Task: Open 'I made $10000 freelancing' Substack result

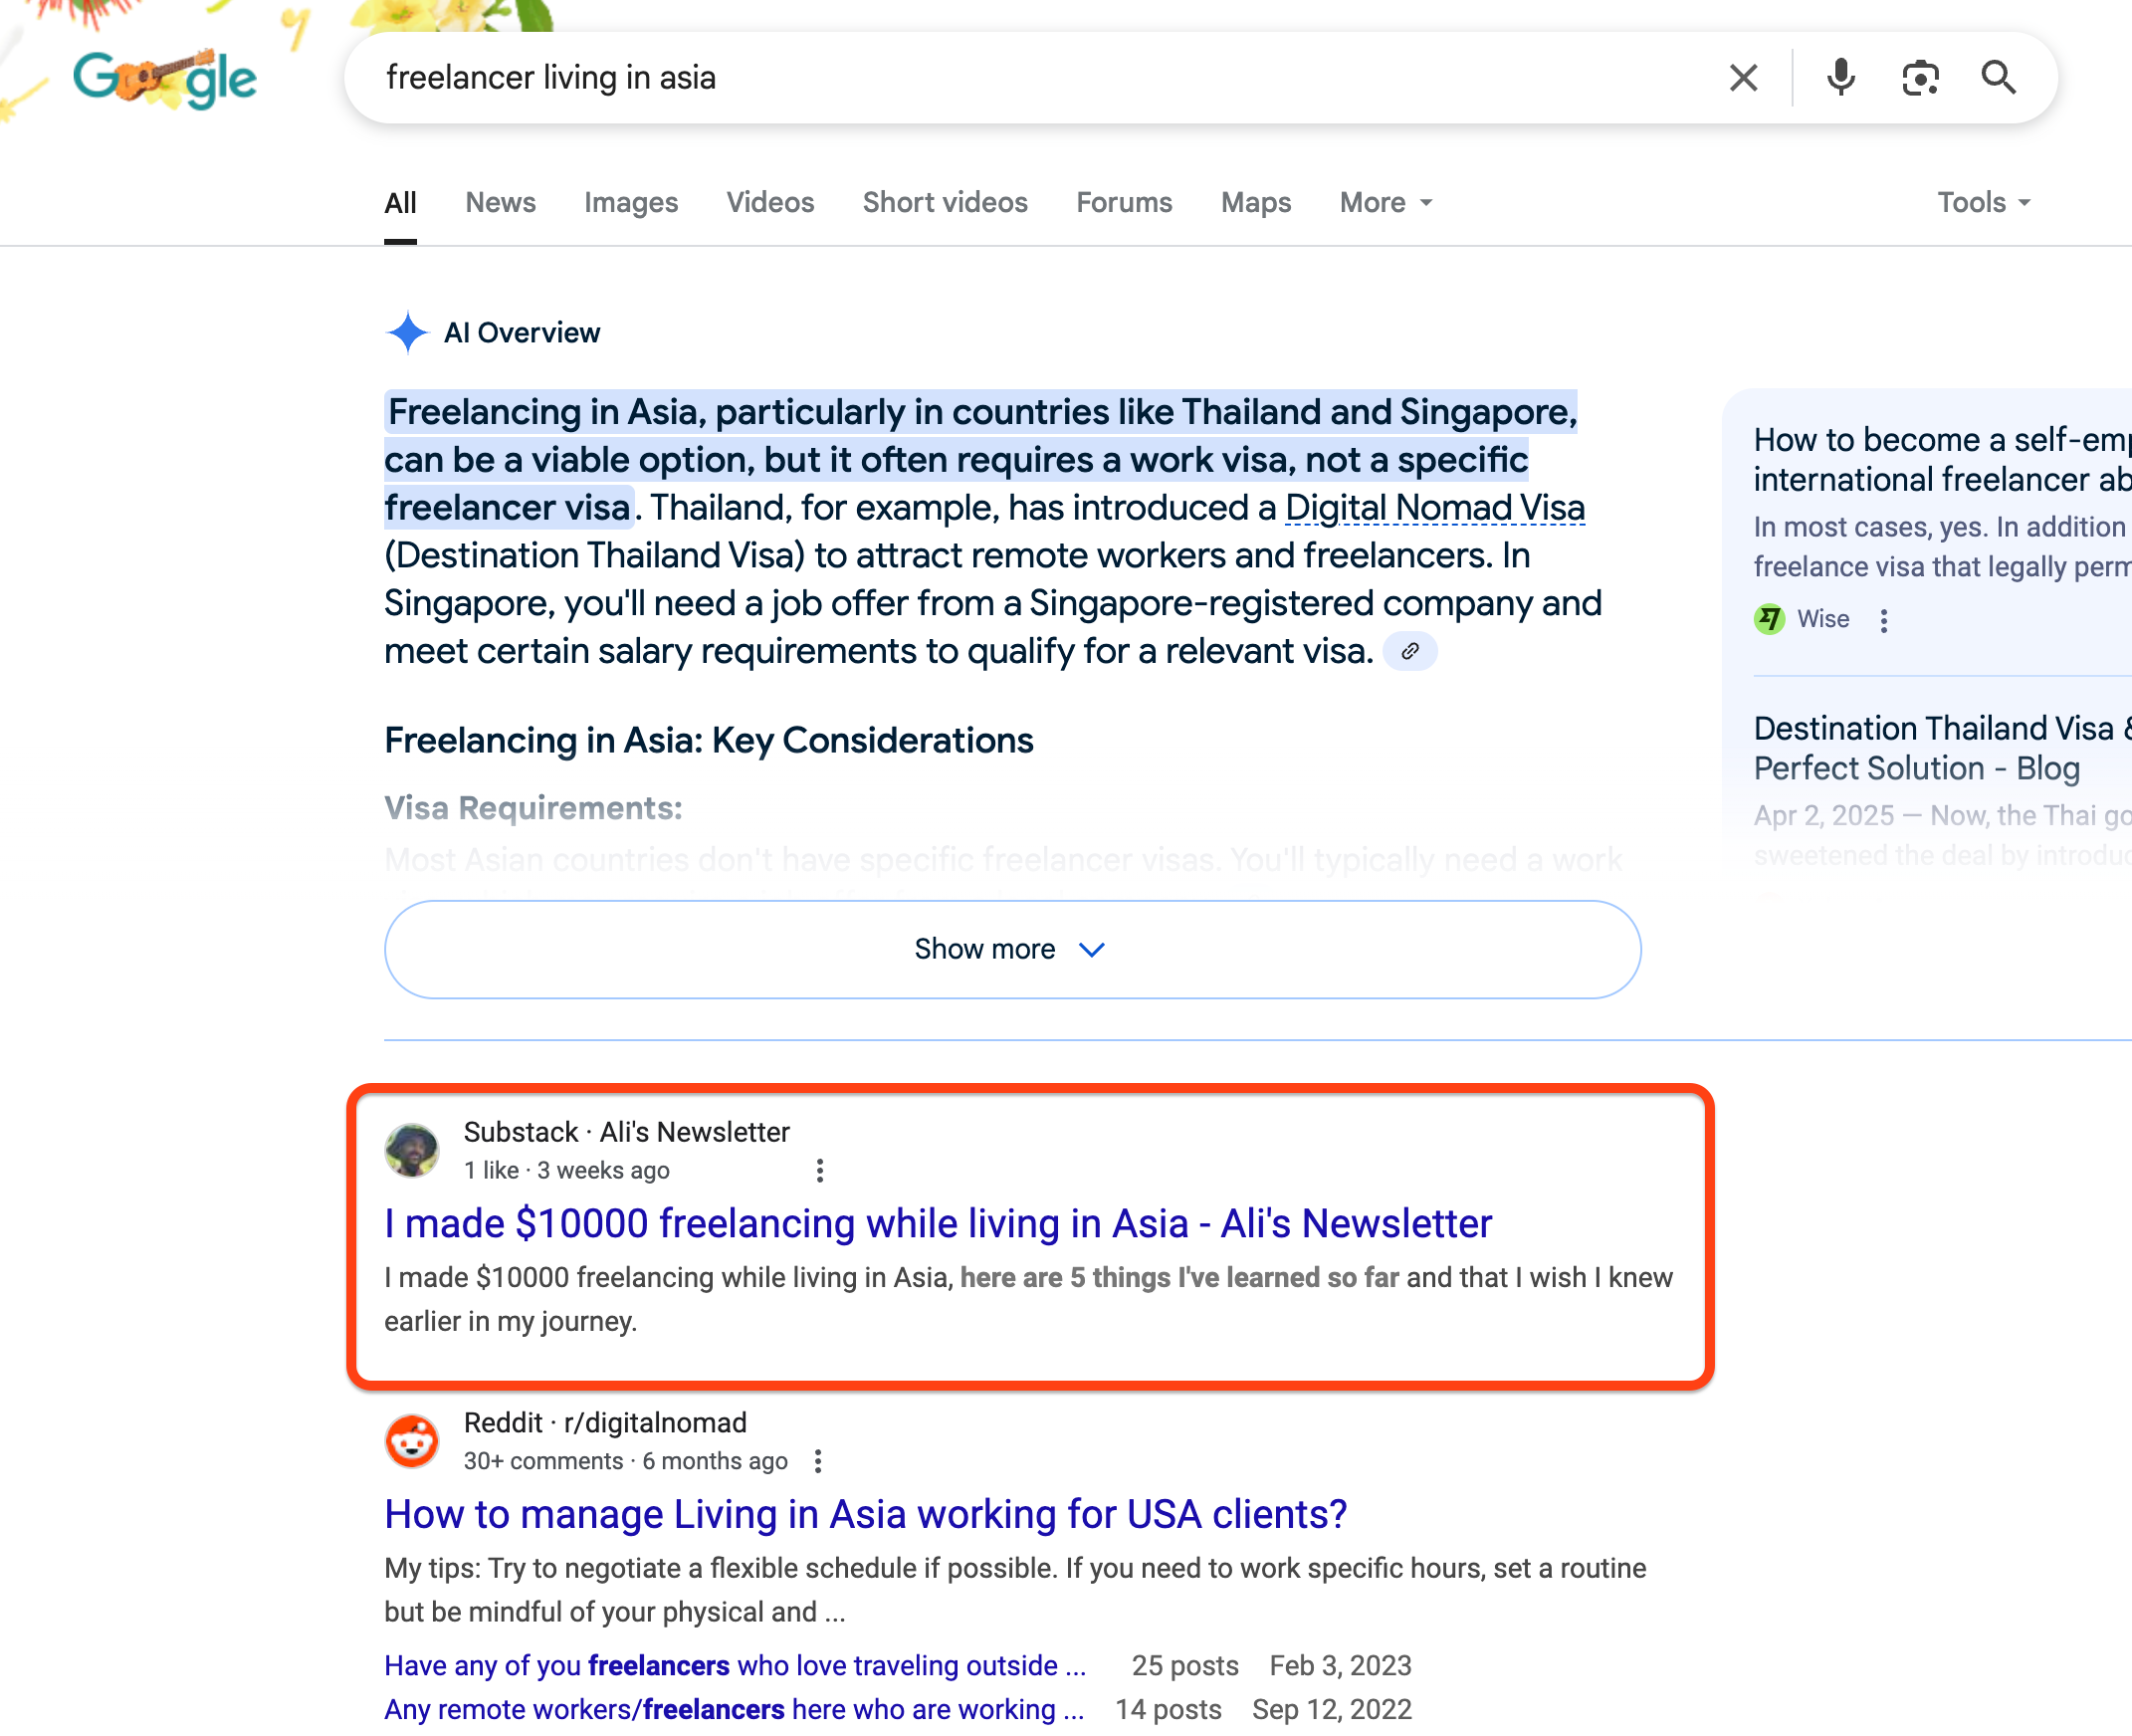Action: [938, 1223]
